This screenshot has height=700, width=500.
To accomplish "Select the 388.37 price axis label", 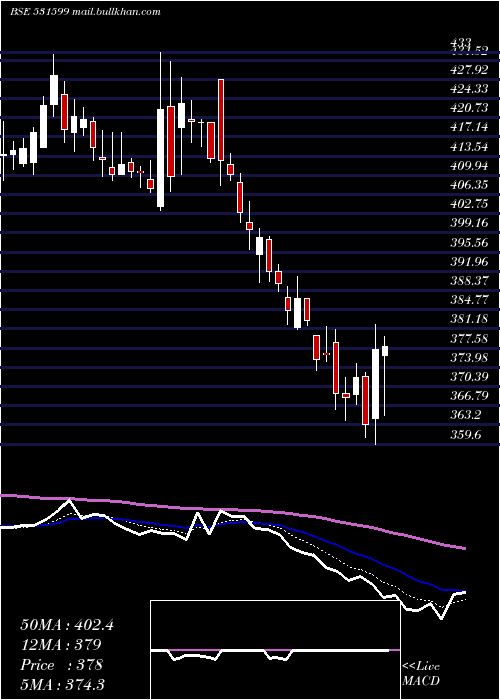I will (469, 281).
